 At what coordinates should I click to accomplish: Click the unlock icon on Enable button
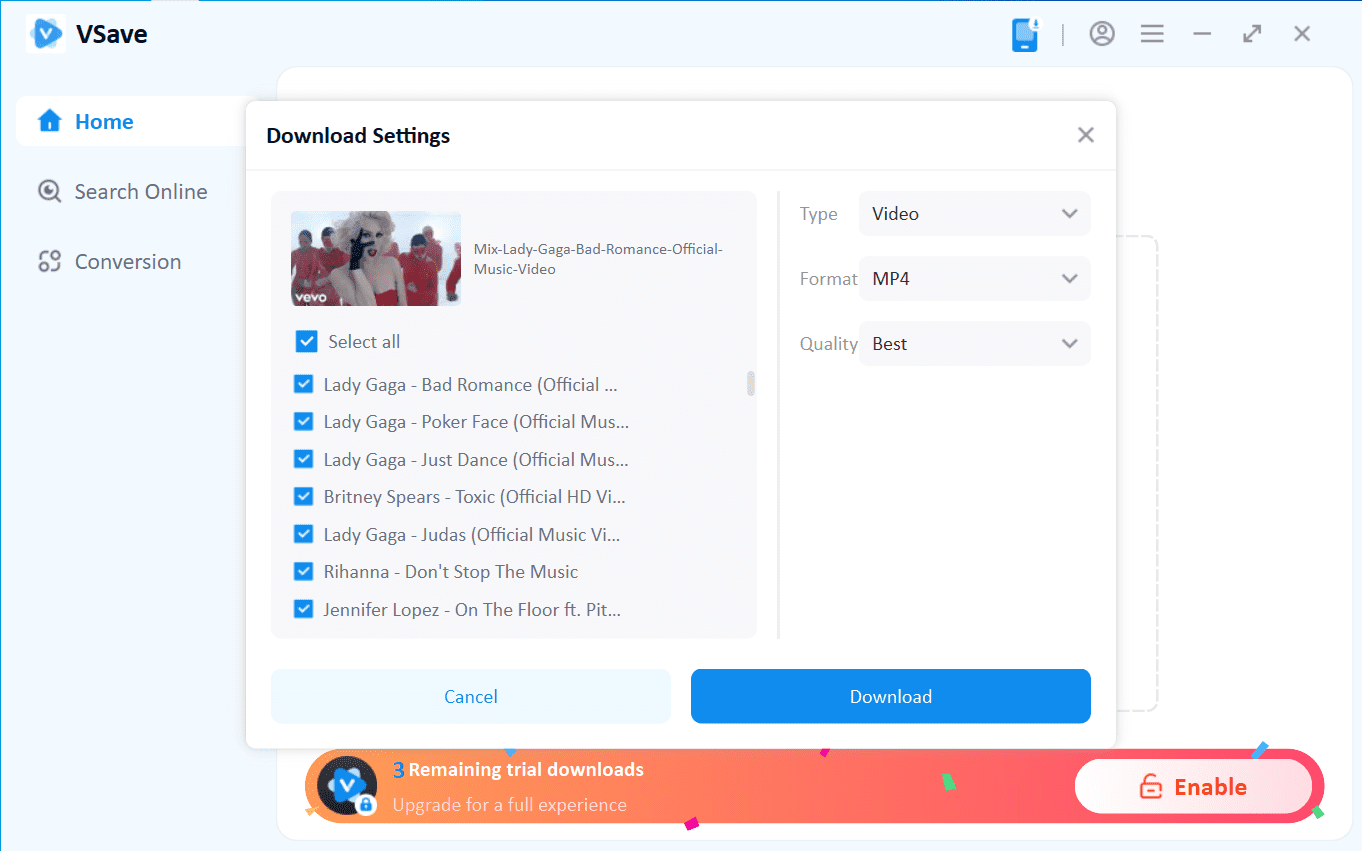point(1151,787)
